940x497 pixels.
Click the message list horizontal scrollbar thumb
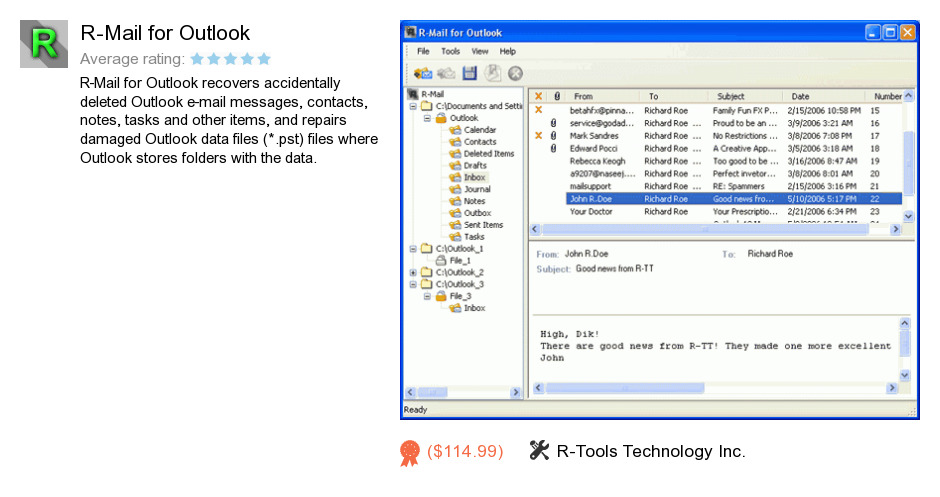[x=706, y=229]
